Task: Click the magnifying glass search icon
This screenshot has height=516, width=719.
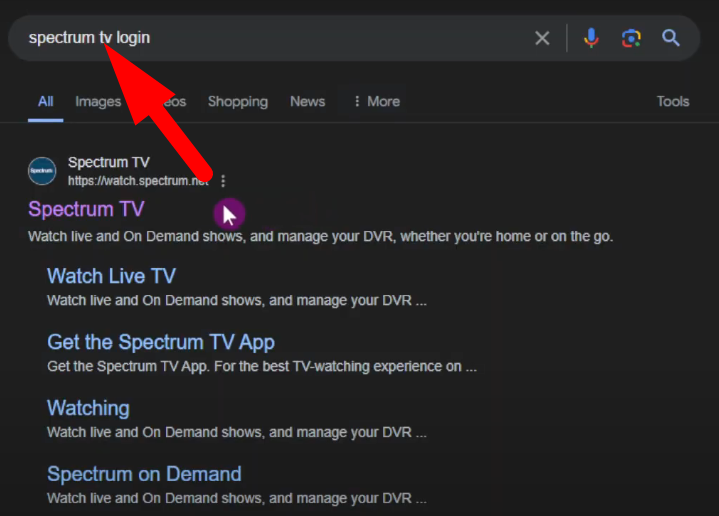Action: coord(671,38)
